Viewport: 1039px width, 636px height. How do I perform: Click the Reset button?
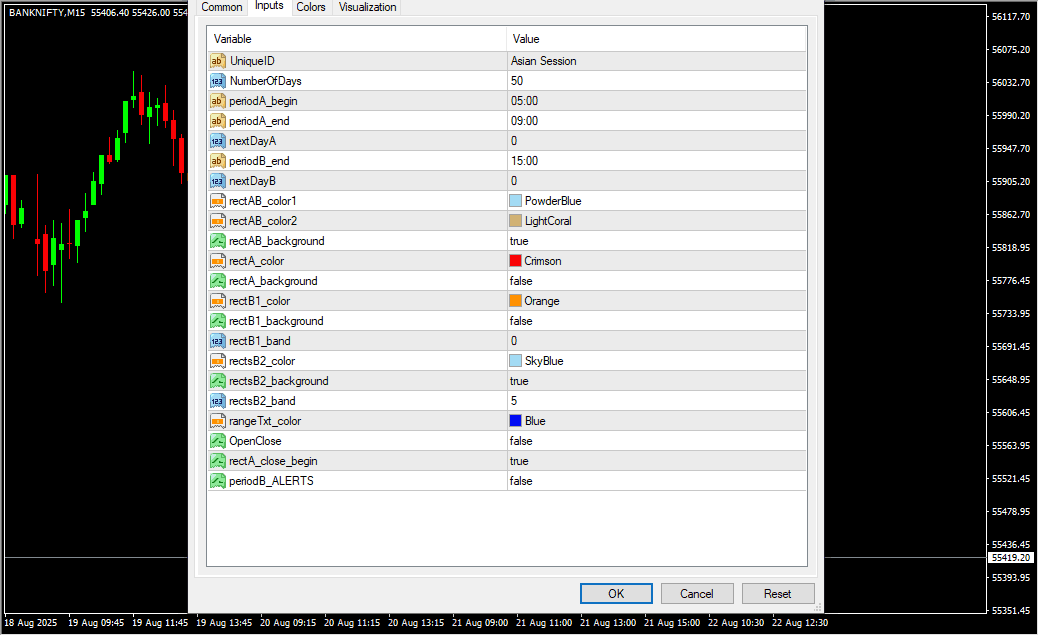pos(777,593)
